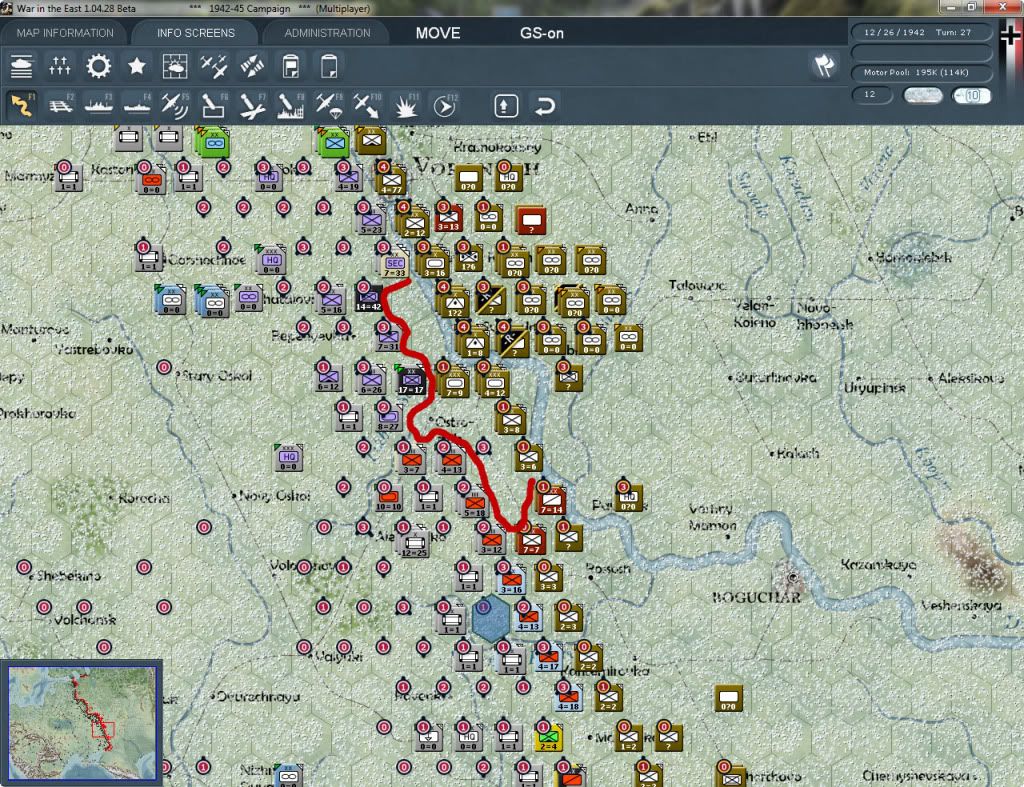This screenshot has height=787, width=1024.
Task: Click the Talovaya town label
Action: pos(697,285)
